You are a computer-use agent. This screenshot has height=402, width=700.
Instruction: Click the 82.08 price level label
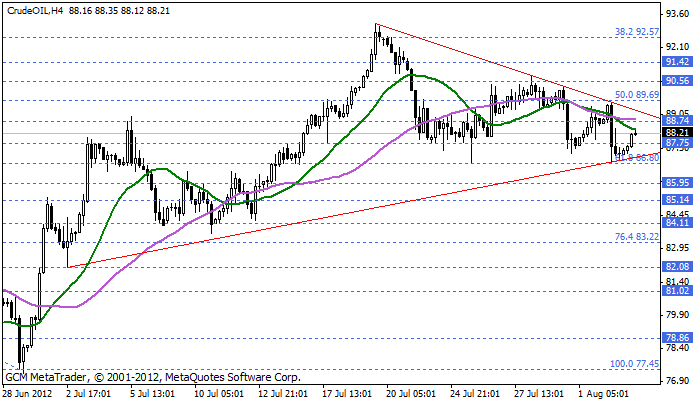(x=678, y=267)
